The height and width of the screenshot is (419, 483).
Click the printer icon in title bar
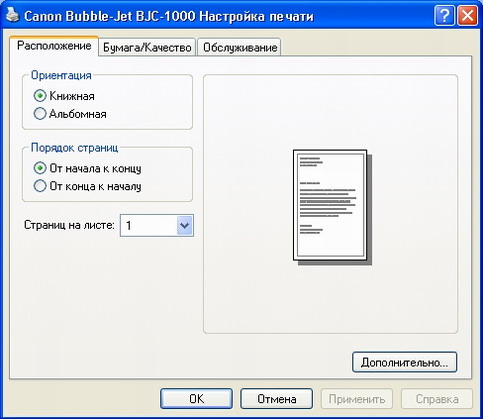pos(12,15)
